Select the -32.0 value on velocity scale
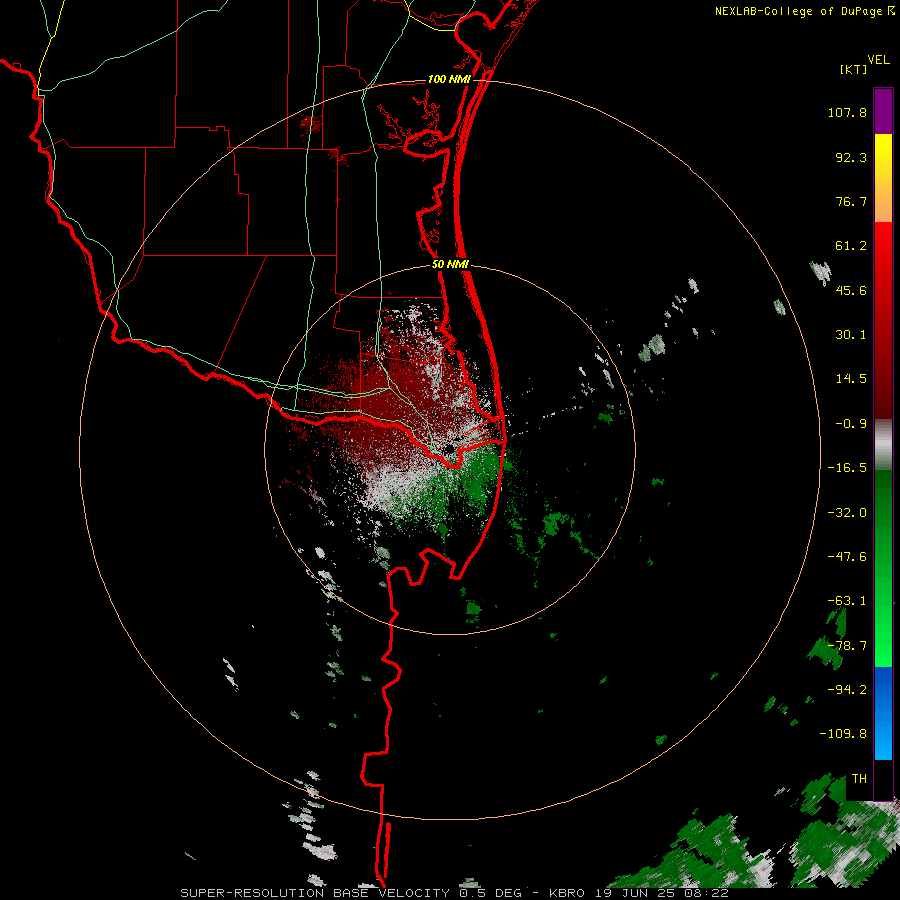 tap(847, 513)
